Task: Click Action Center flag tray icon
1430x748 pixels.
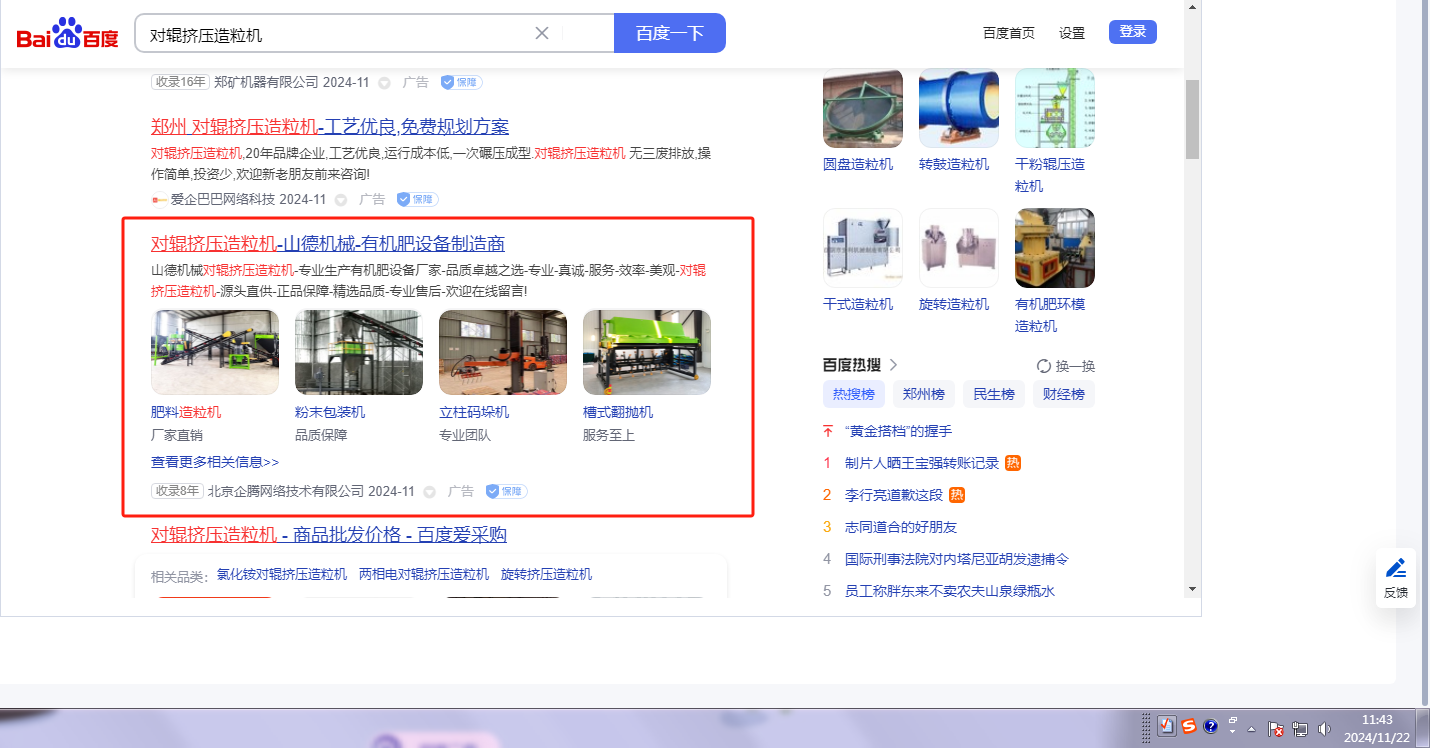Action: (1275, 729)
